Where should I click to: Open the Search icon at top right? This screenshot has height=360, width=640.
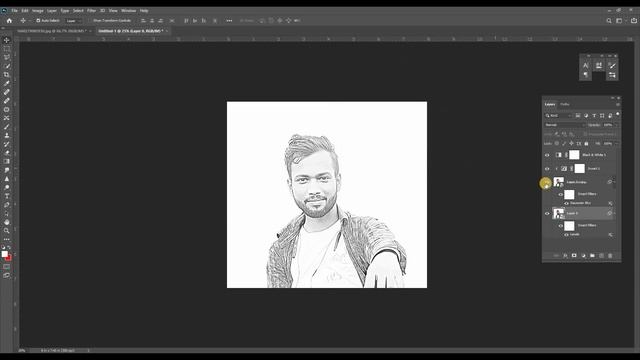click(x=609, y=20)
